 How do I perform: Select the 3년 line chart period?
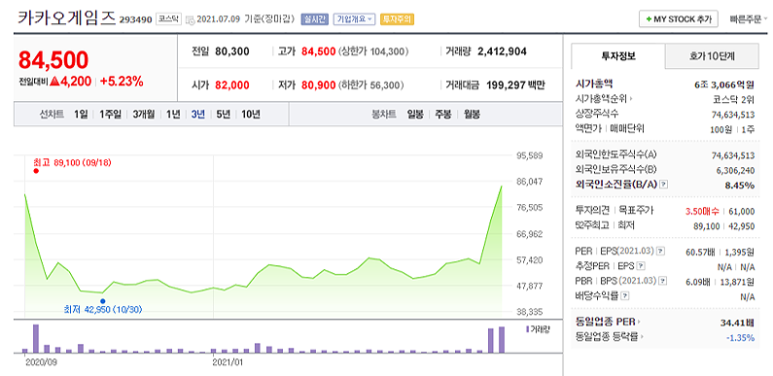click(x=198, y=115)
